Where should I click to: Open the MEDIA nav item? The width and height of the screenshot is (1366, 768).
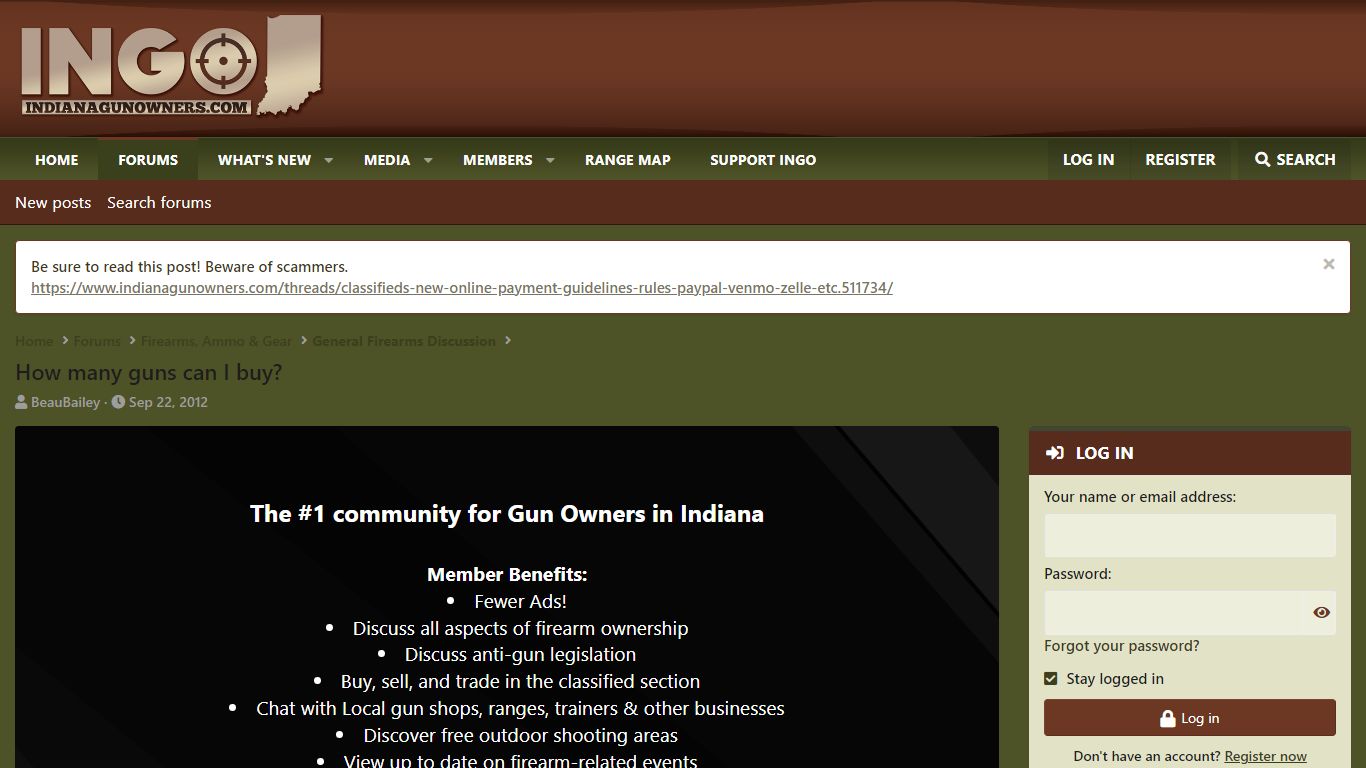387,160
